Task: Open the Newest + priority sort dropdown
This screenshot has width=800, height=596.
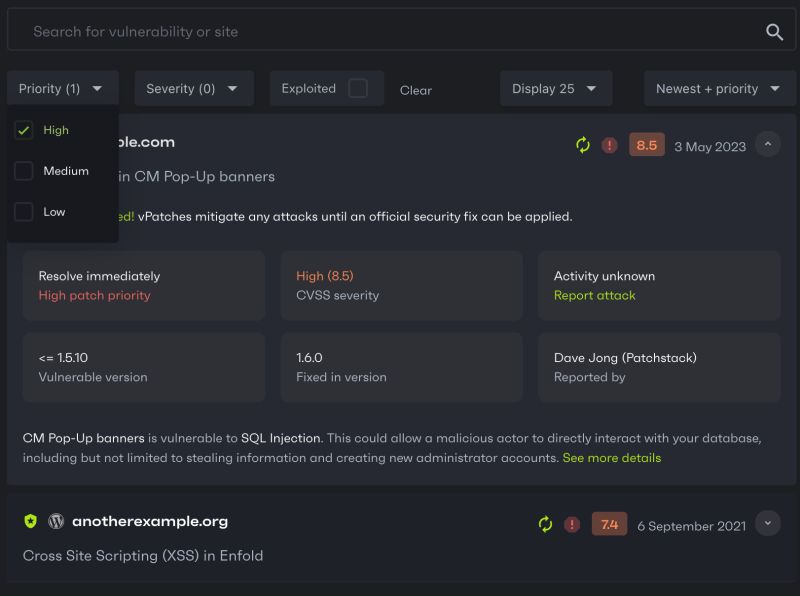Action: point(719,88)
